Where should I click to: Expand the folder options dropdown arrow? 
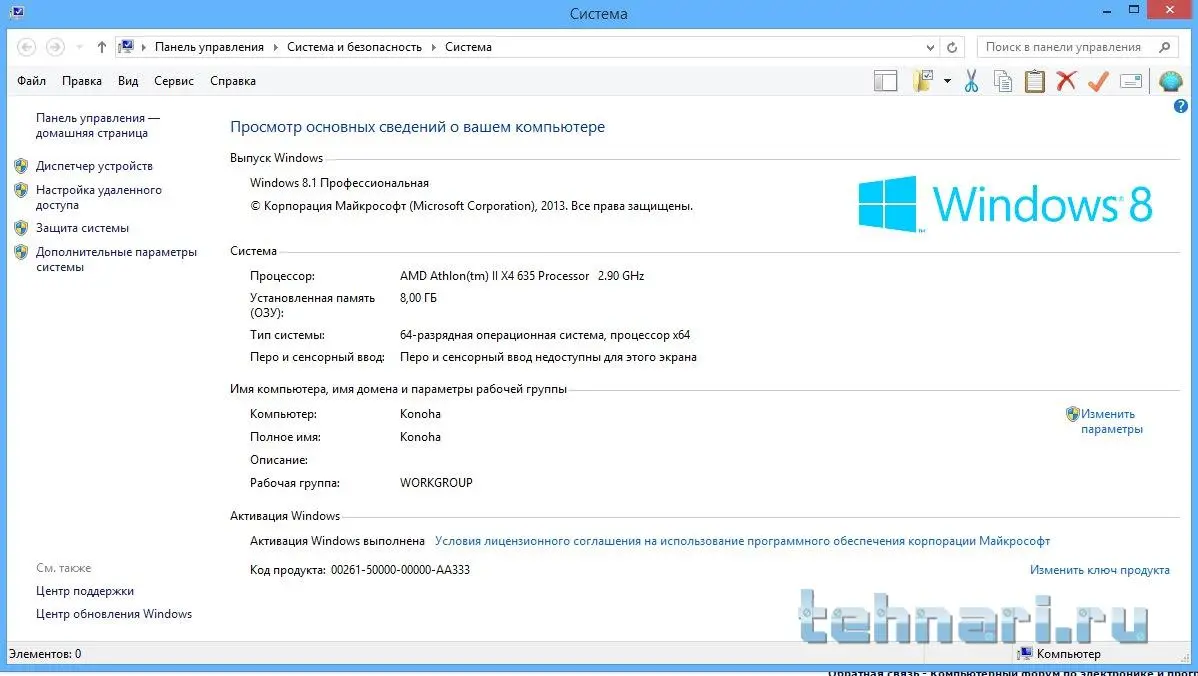point(947,81)
